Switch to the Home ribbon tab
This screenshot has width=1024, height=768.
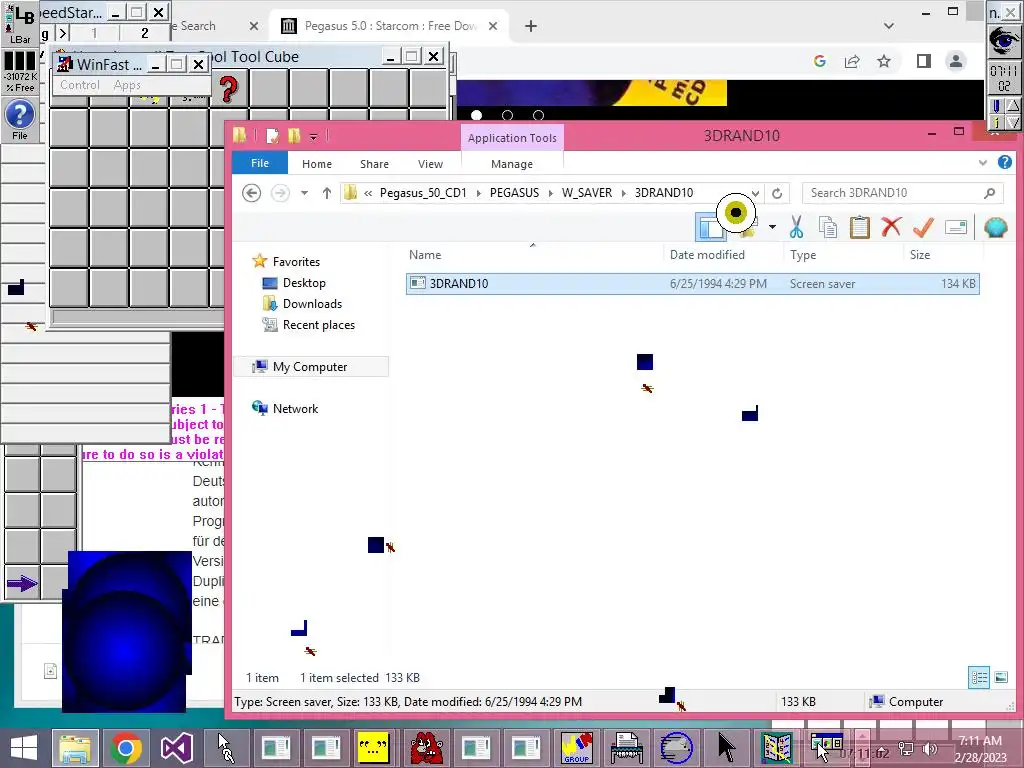click(317, 164)
